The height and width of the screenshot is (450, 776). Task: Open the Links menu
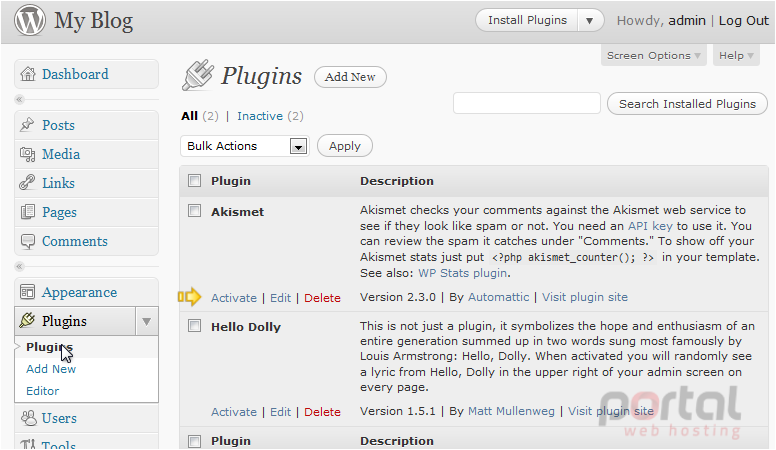pyautogui.click(x=58, y=183)
